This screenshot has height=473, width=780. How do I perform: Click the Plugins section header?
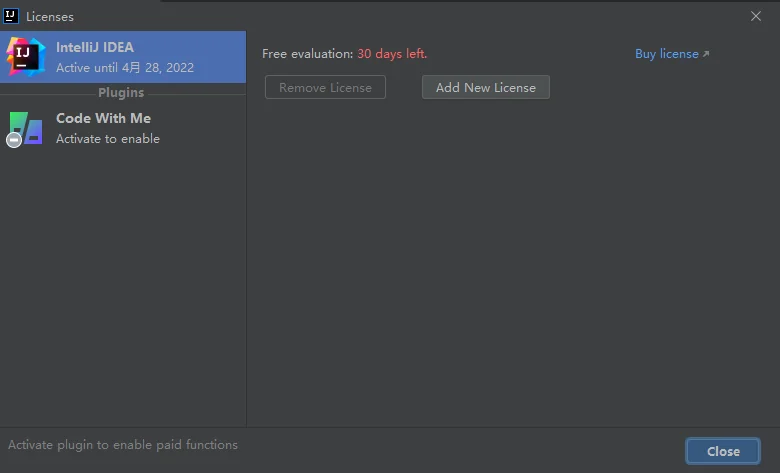coord(121,93)
